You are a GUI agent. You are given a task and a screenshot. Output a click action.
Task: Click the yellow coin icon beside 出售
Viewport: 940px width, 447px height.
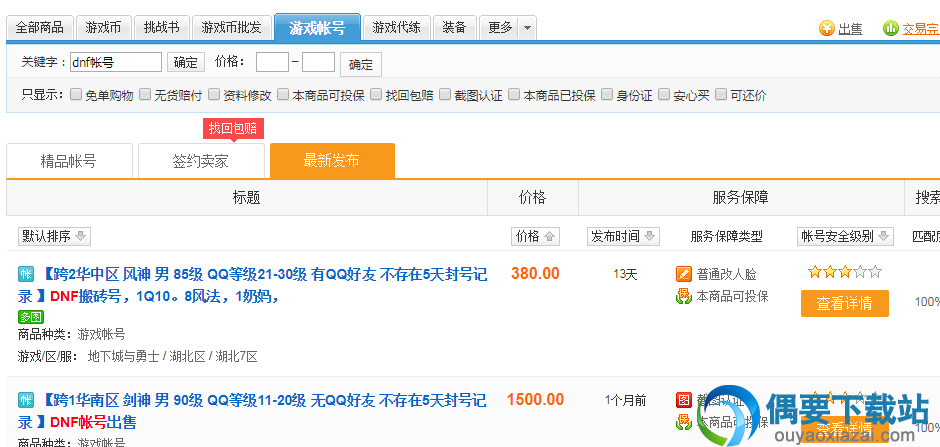point(827,28)
